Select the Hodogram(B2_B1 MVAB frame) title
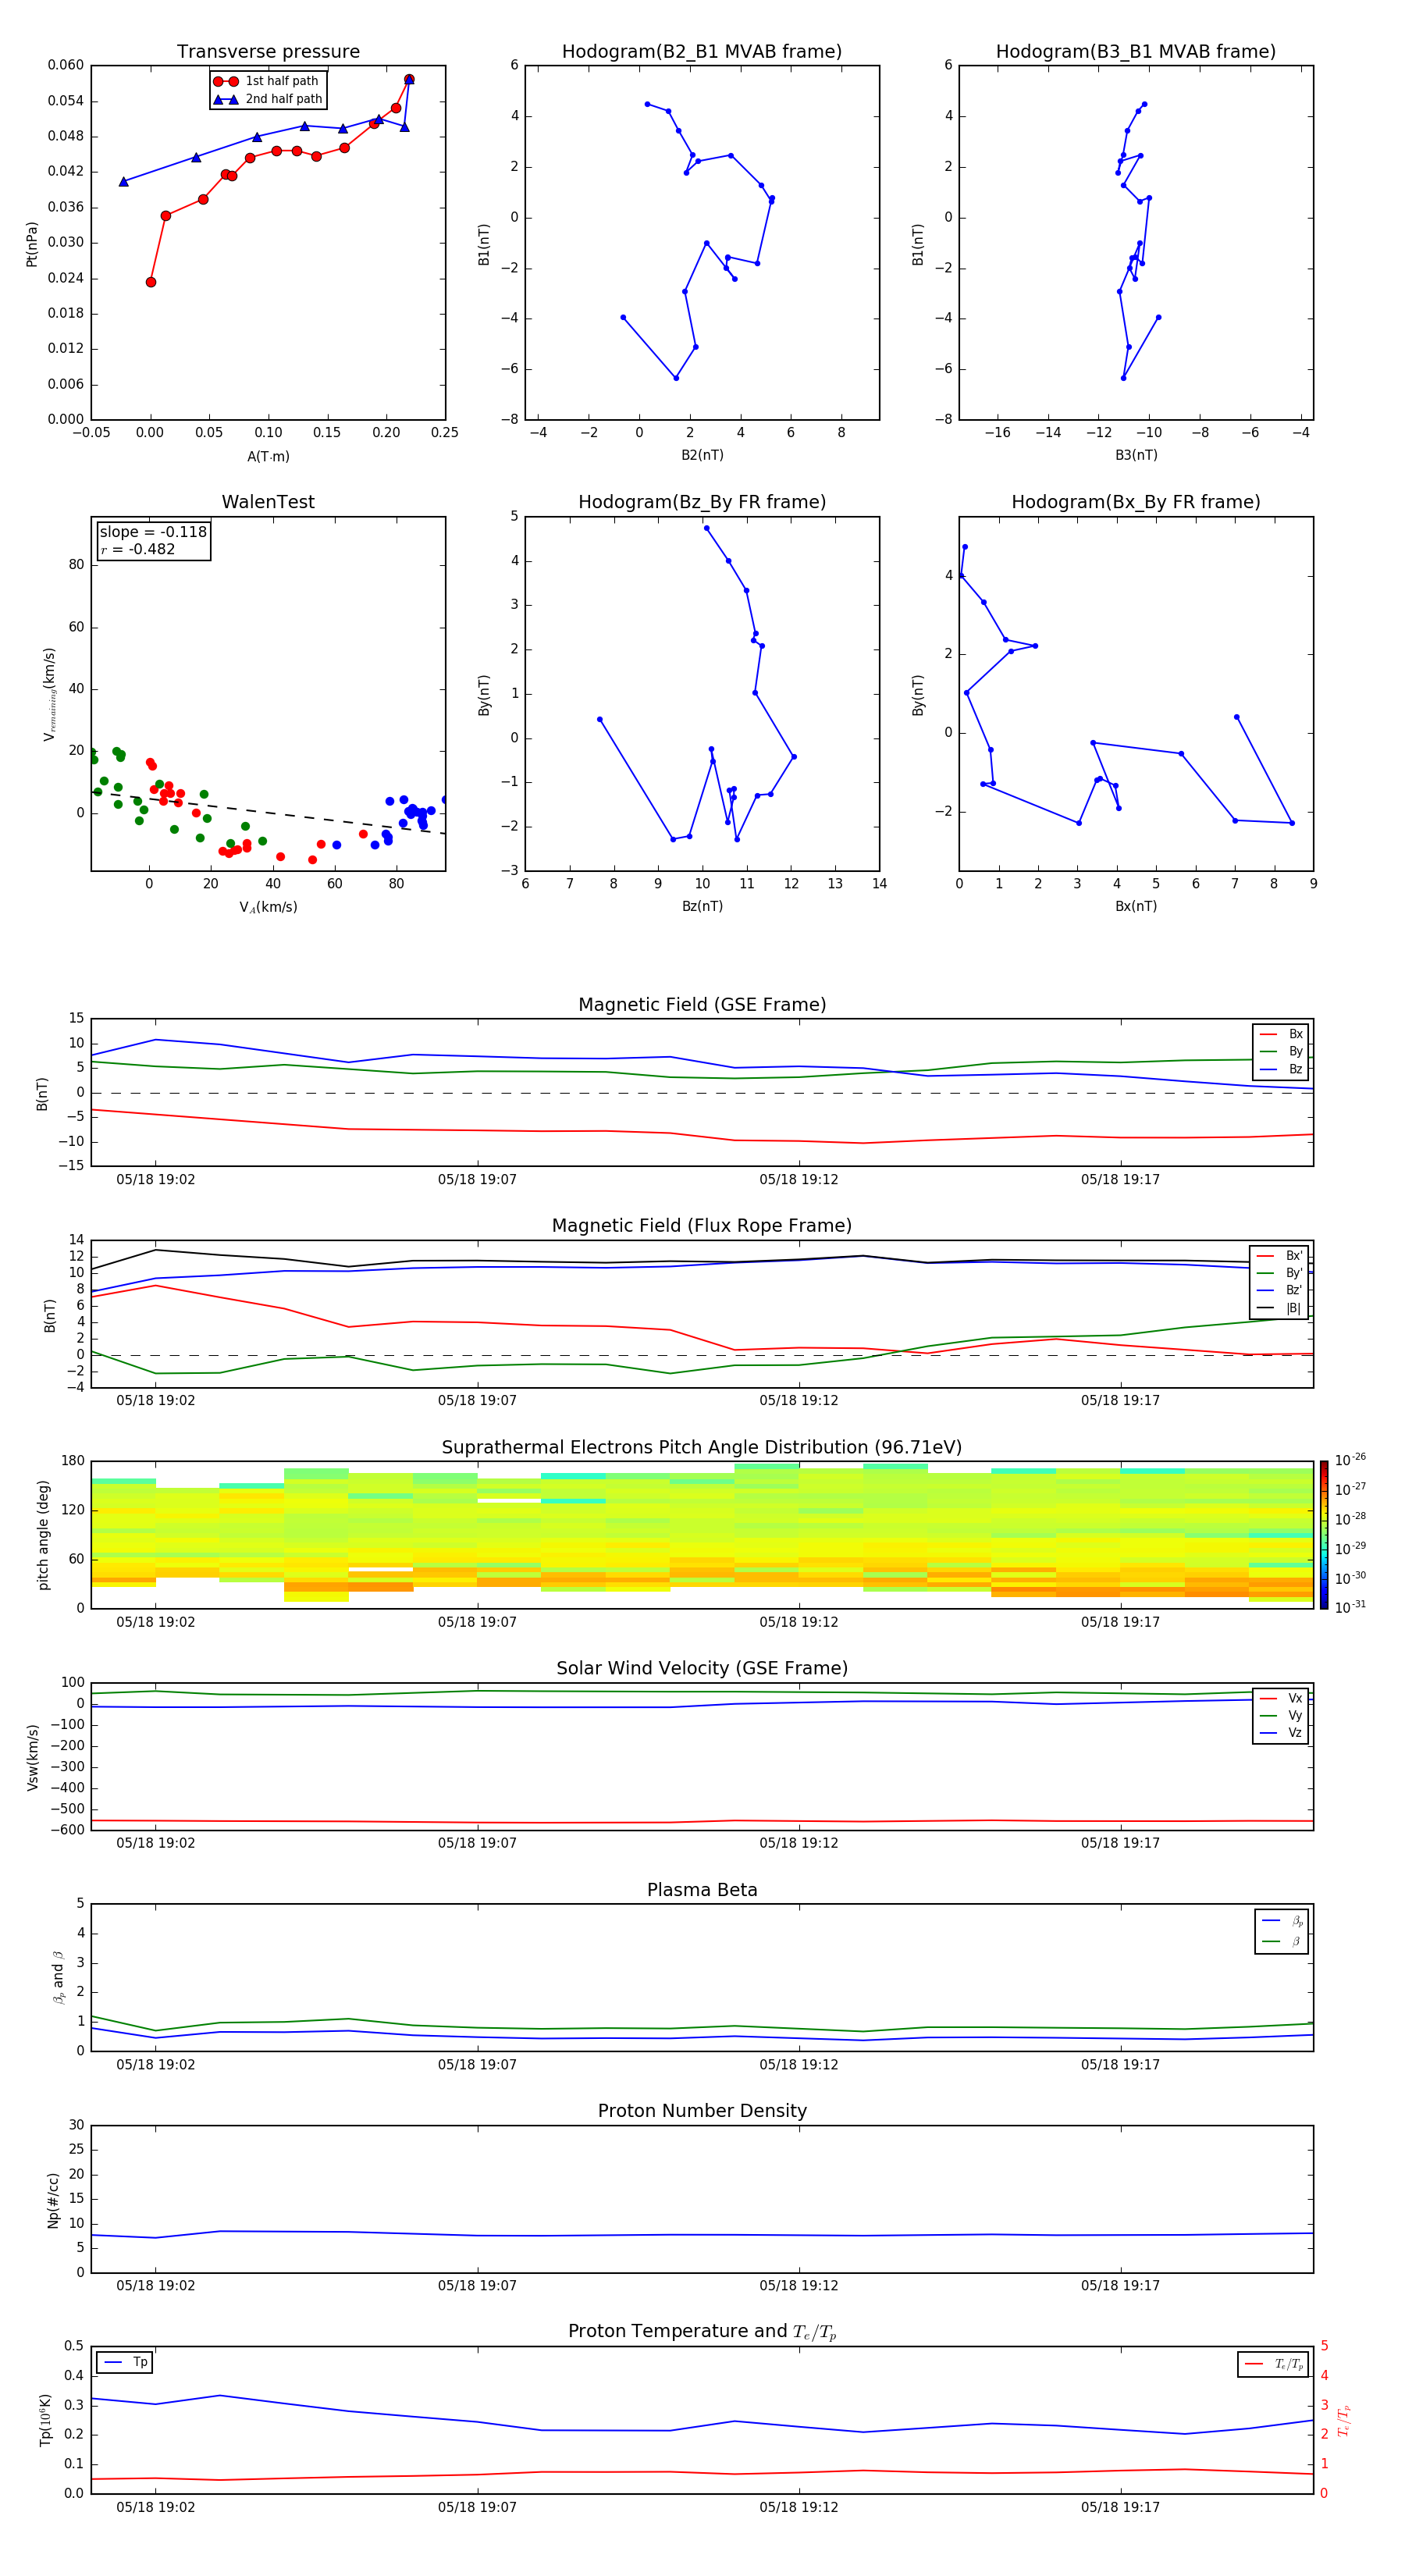 701,52
